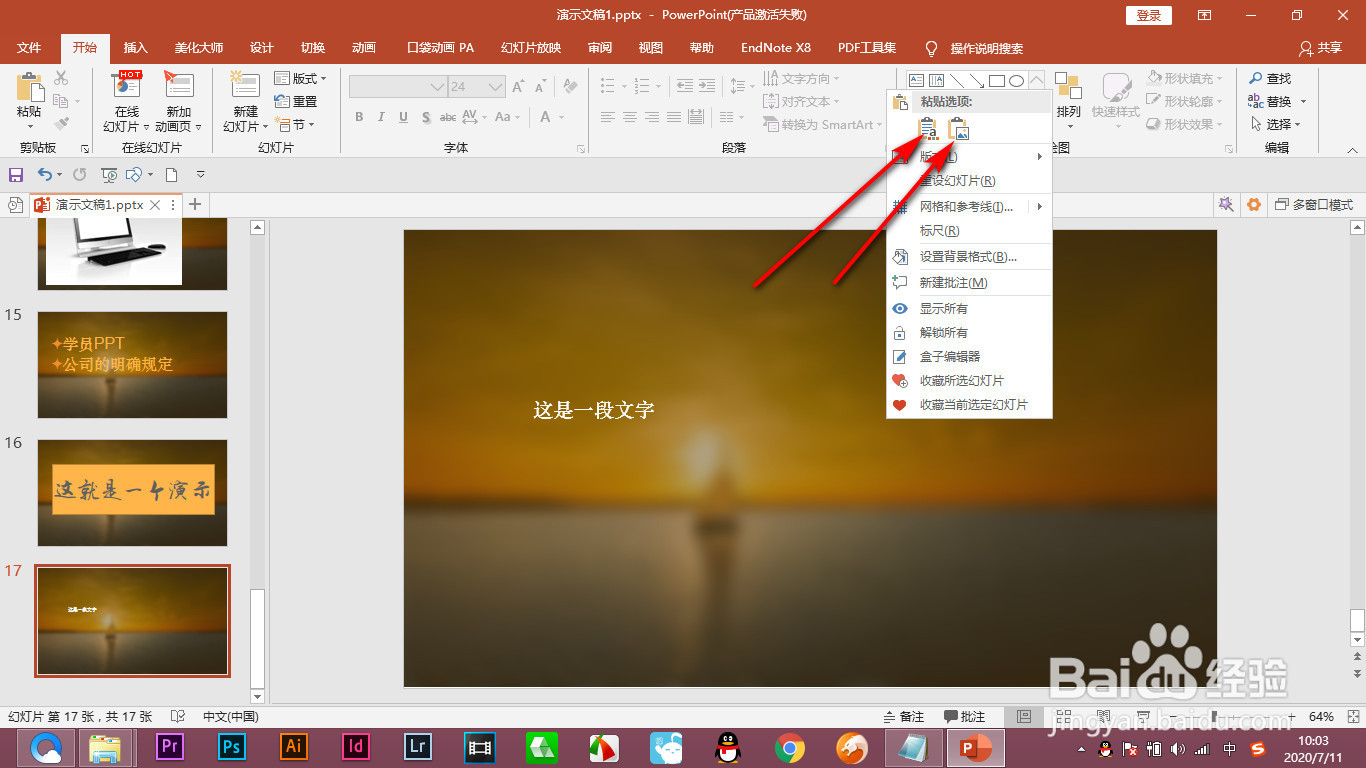Toggle Notes pane with 备注 button

[x=904, y=717]
